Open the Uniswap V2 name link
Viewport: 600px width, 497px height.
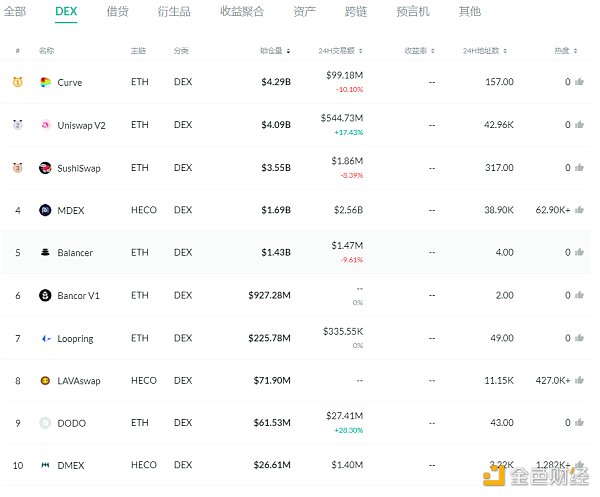pos(80,125)
